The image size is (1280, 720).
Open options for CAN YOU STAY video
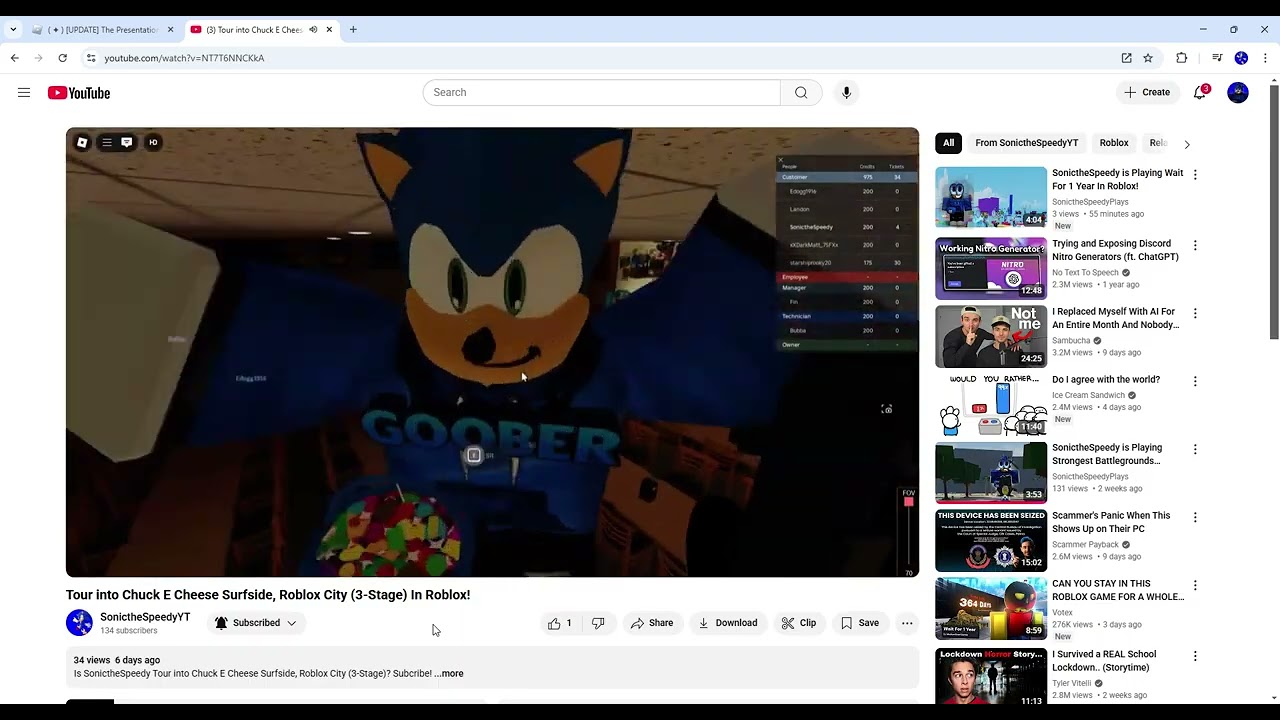point(1195,585)
